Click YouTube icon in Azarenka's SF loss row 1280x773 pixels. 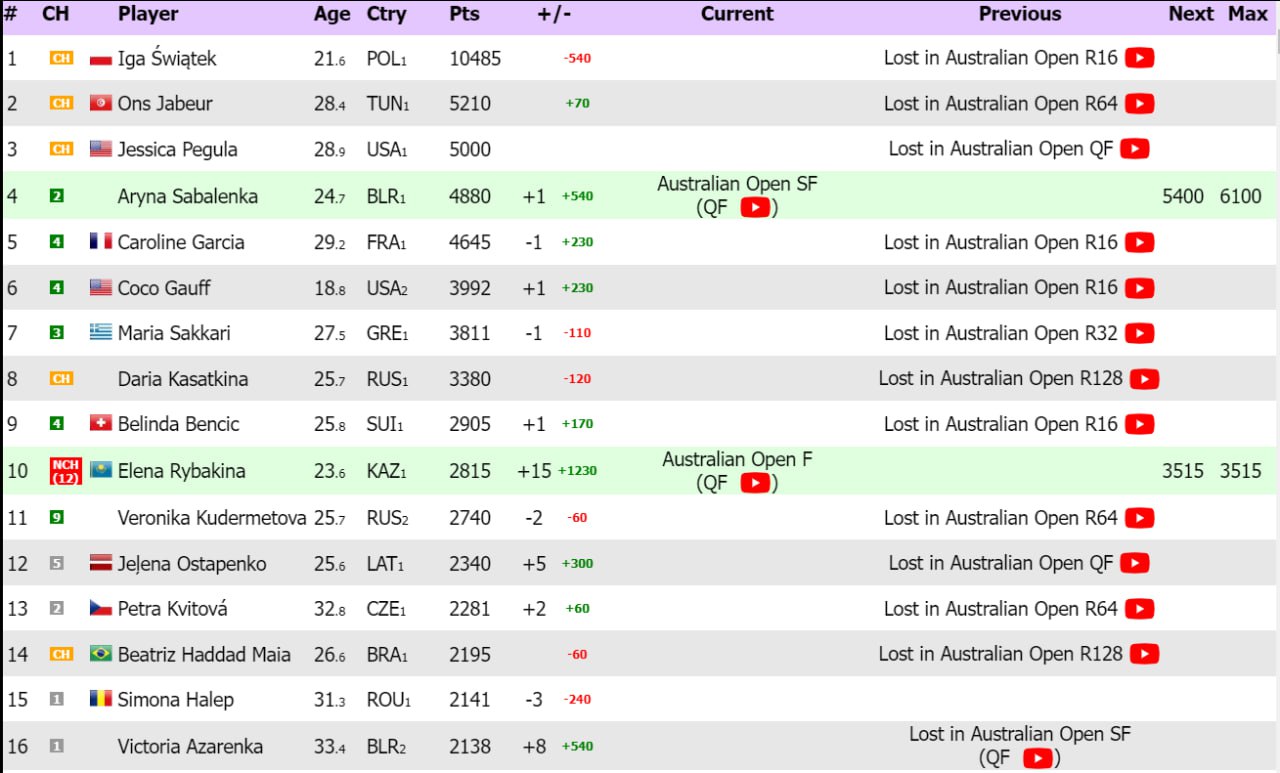coord(1039,759)
